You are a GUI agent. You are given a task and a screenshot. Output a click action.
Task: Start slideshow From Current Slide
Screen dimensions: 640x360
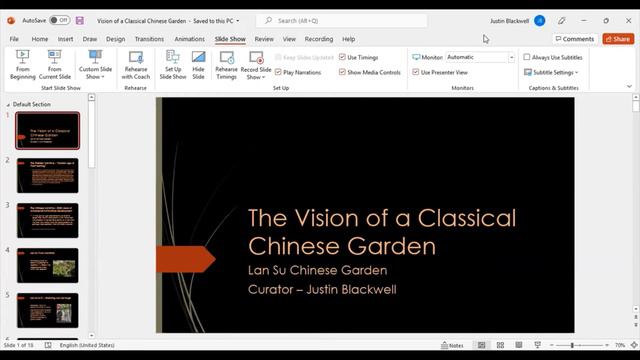[55, 65]
